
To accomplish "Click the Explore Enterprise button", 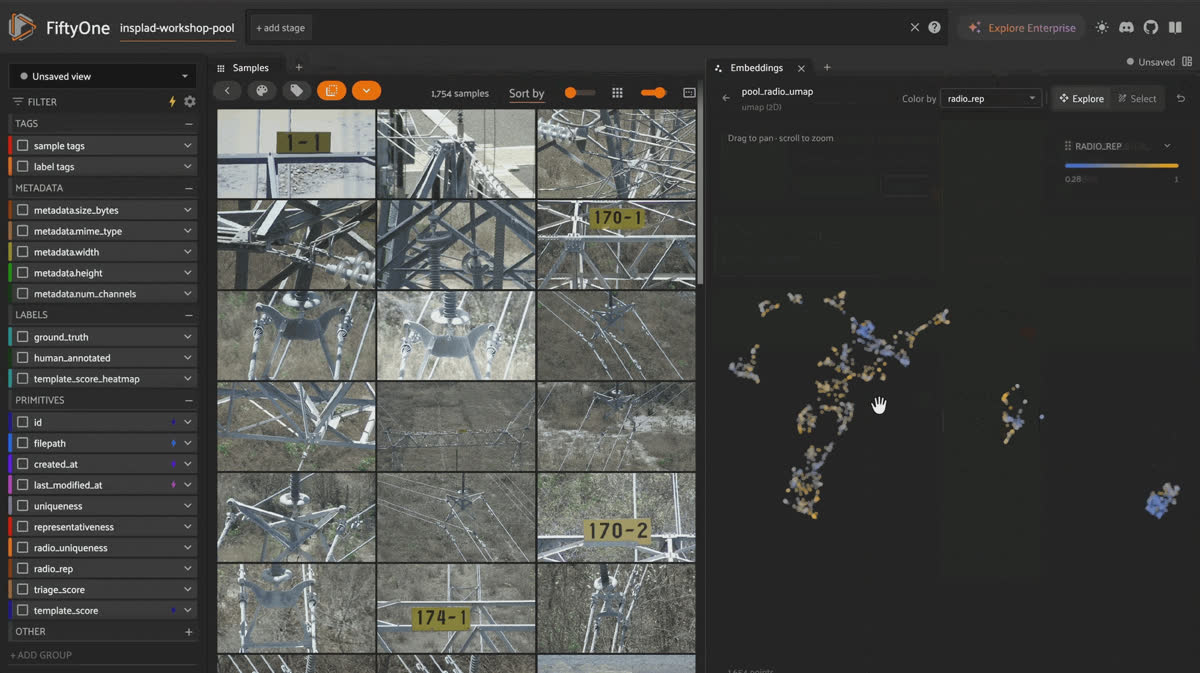I will pos(1021,28).
